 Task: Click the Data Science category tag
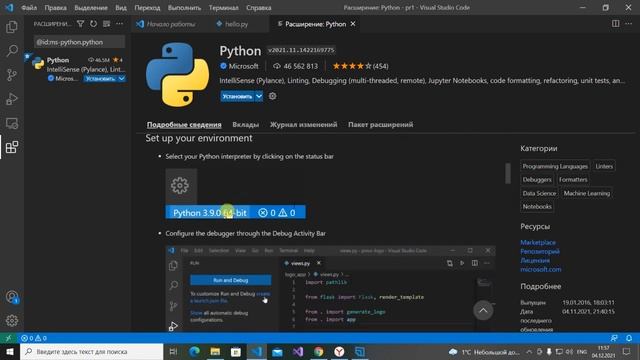539,193
